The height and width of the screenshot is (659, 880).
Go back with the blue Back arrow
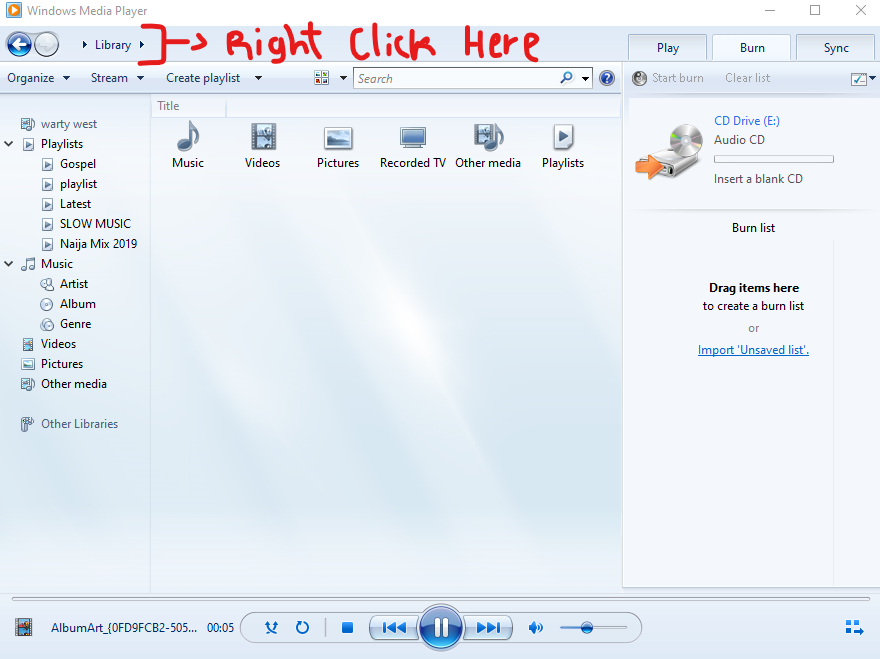pyautogui.click(x=19, y=44)
